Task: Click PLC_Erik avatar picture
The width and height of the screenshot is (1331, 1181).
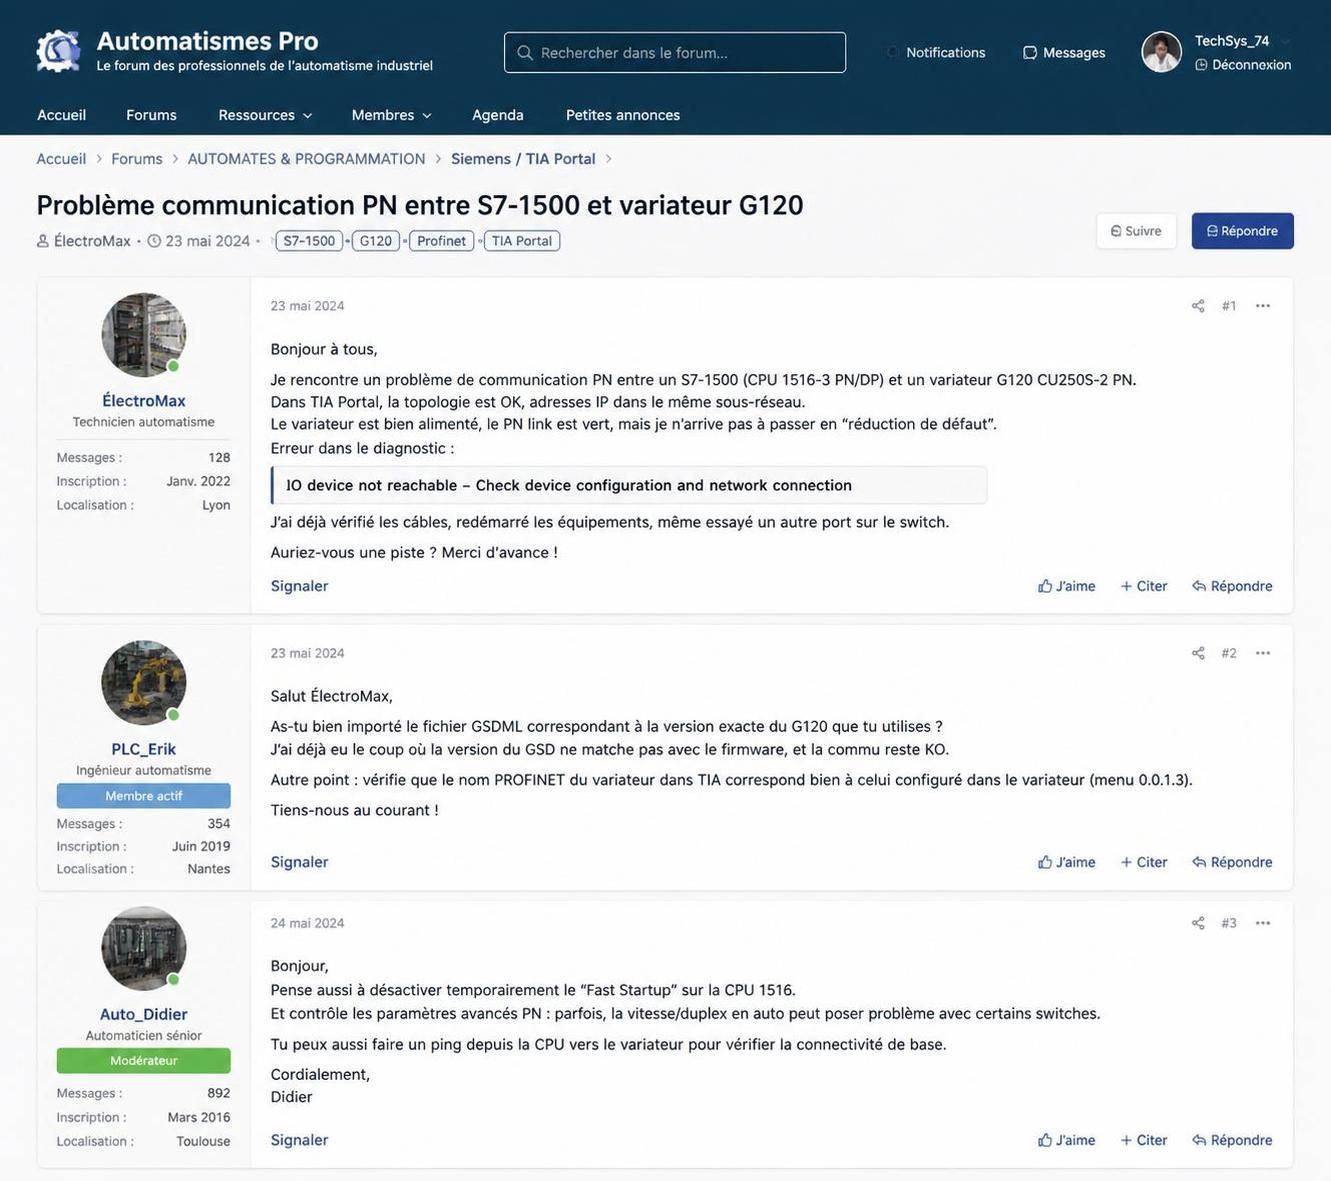Action: click(x=143, y=683)
